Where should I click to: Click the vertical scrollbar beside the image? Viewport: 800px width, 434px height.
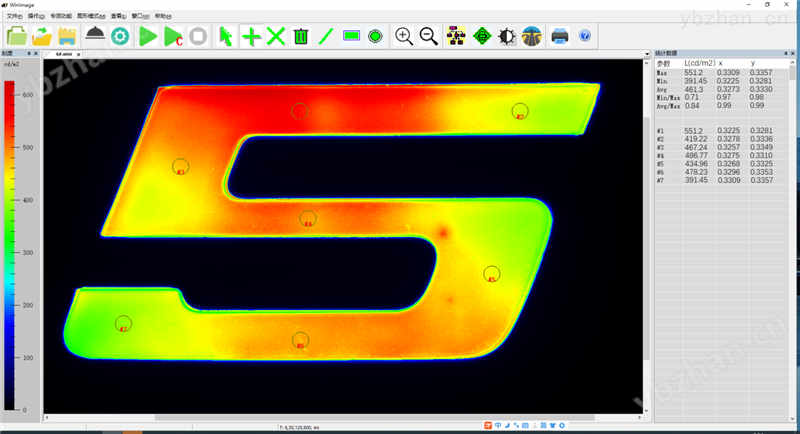click(x=646, y=237)
